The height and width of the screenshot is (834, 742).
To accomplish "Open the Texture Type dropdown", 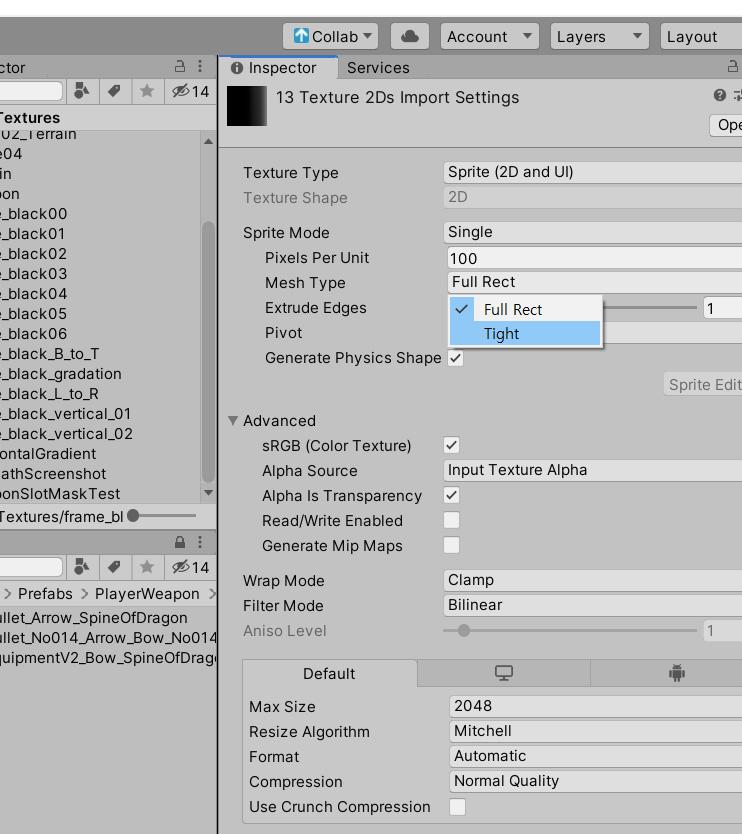I will coord(592,172).
